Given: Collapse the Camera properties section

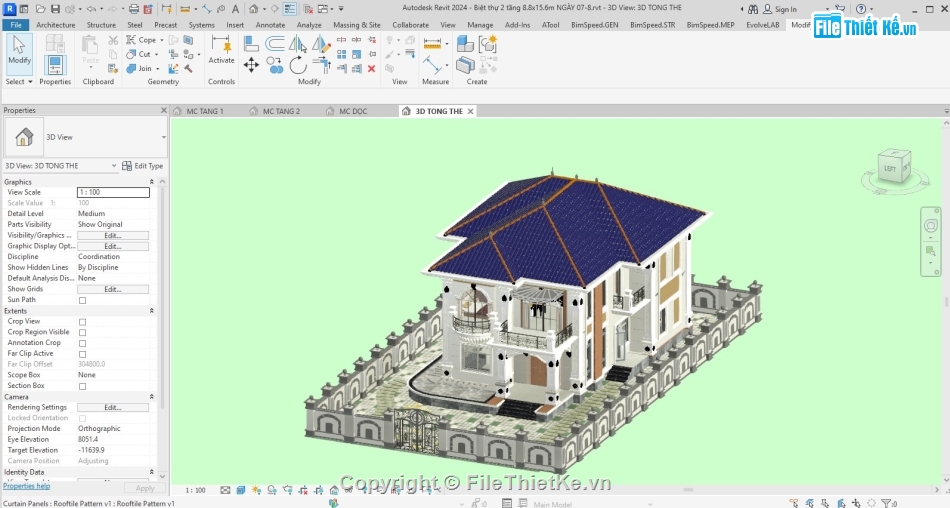Looking at the screenshot, I should tap(151, 397).
